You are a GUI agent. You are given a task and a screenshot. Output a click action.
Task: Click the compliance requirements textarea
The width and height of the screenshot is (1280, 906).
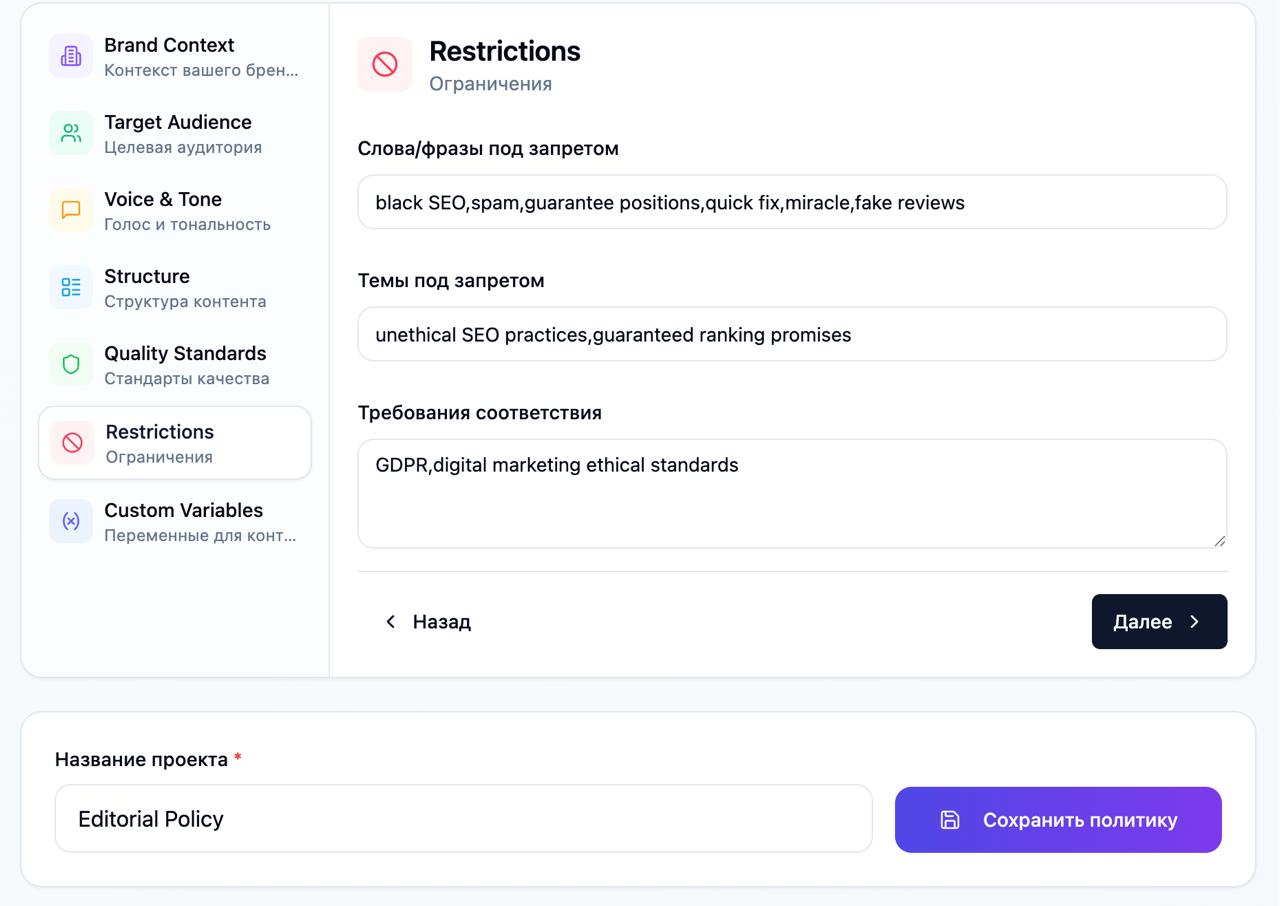[792, 493]
